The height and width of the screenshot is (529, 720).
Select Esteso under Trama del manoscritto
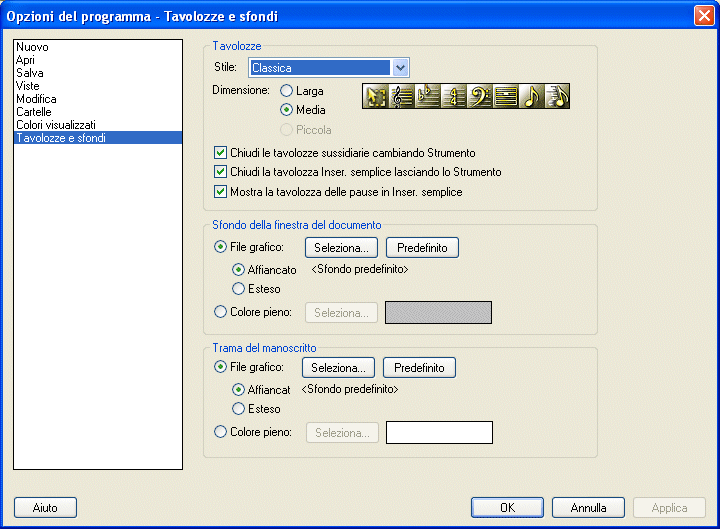point(238,409)
